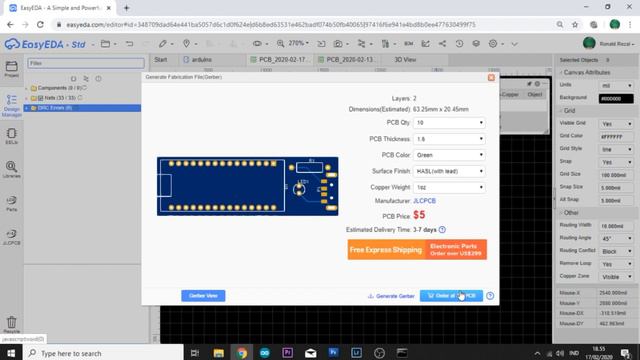The image size is (640, 360).
Task: Click the Undo arrow in toolbar
Action: point(129,44)
